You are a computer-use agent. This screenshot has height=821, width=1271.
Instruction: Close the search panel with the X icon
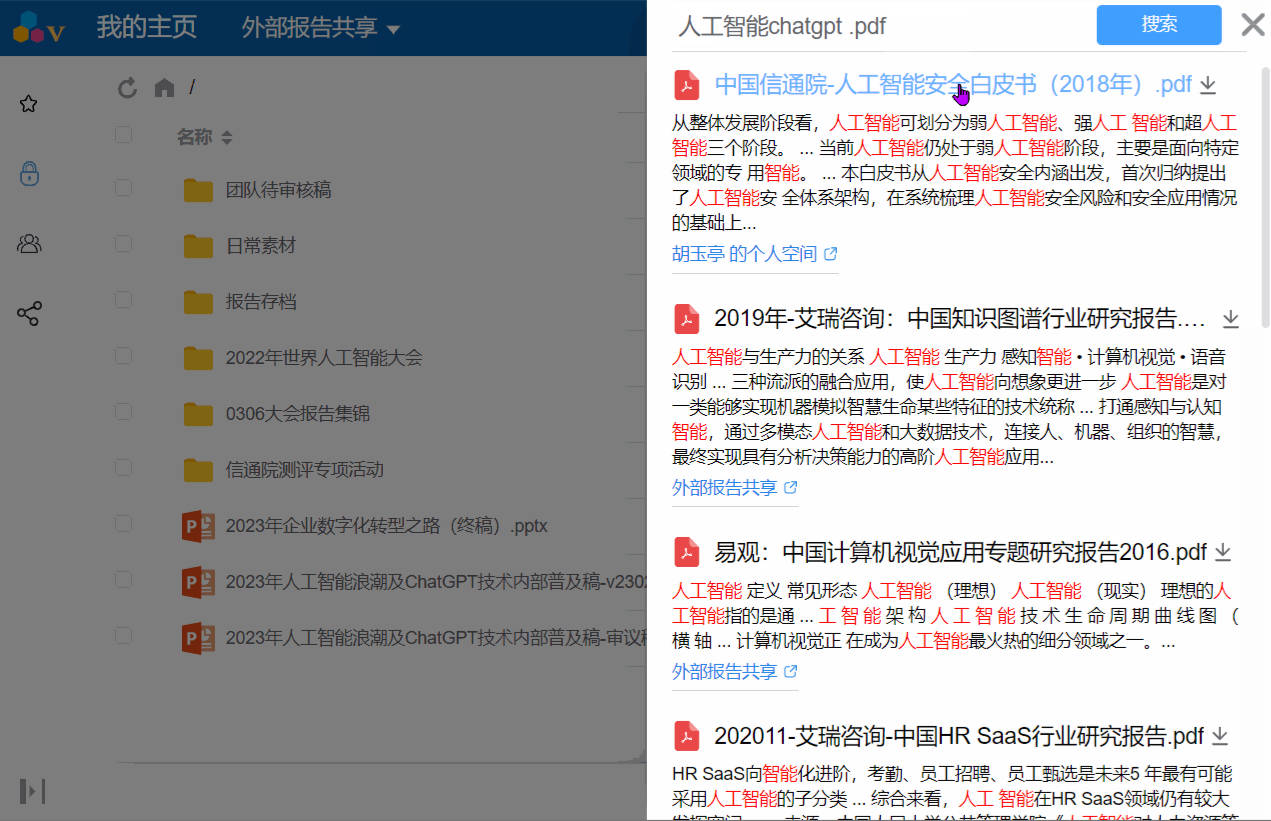pyautogui.click(x=1252, y=25)
